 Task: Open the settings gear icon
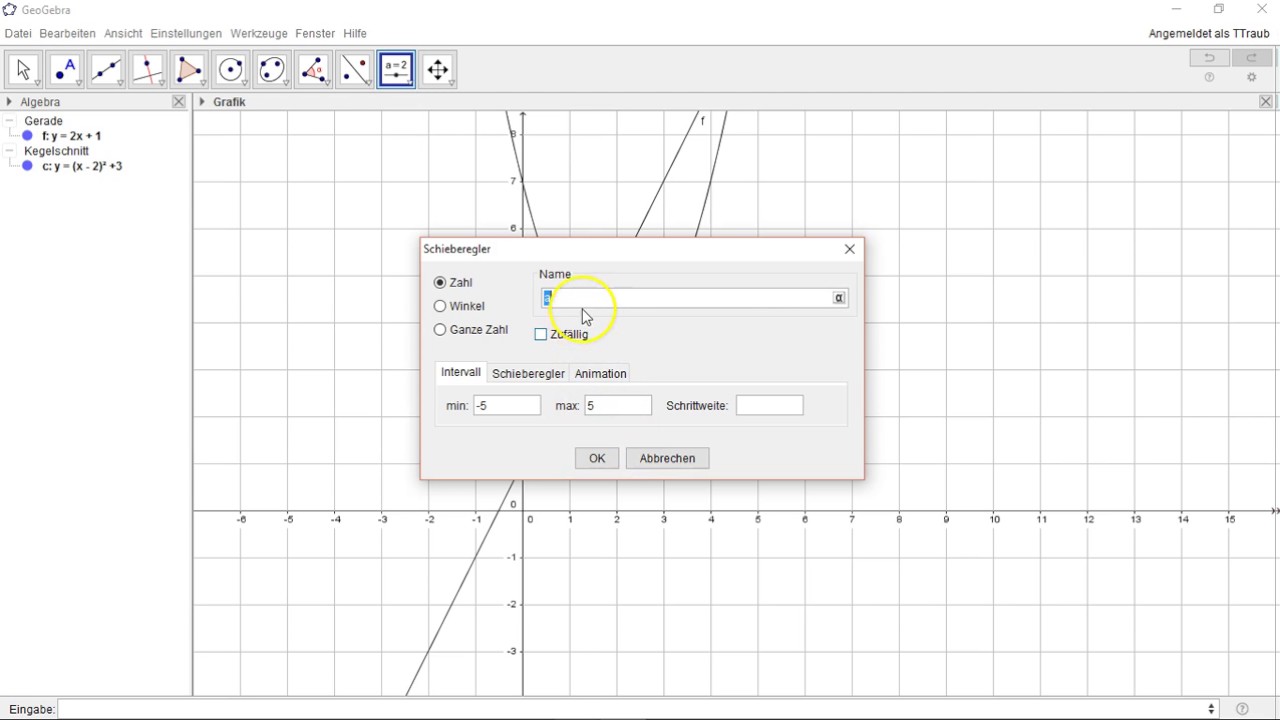click(1251, 78)
